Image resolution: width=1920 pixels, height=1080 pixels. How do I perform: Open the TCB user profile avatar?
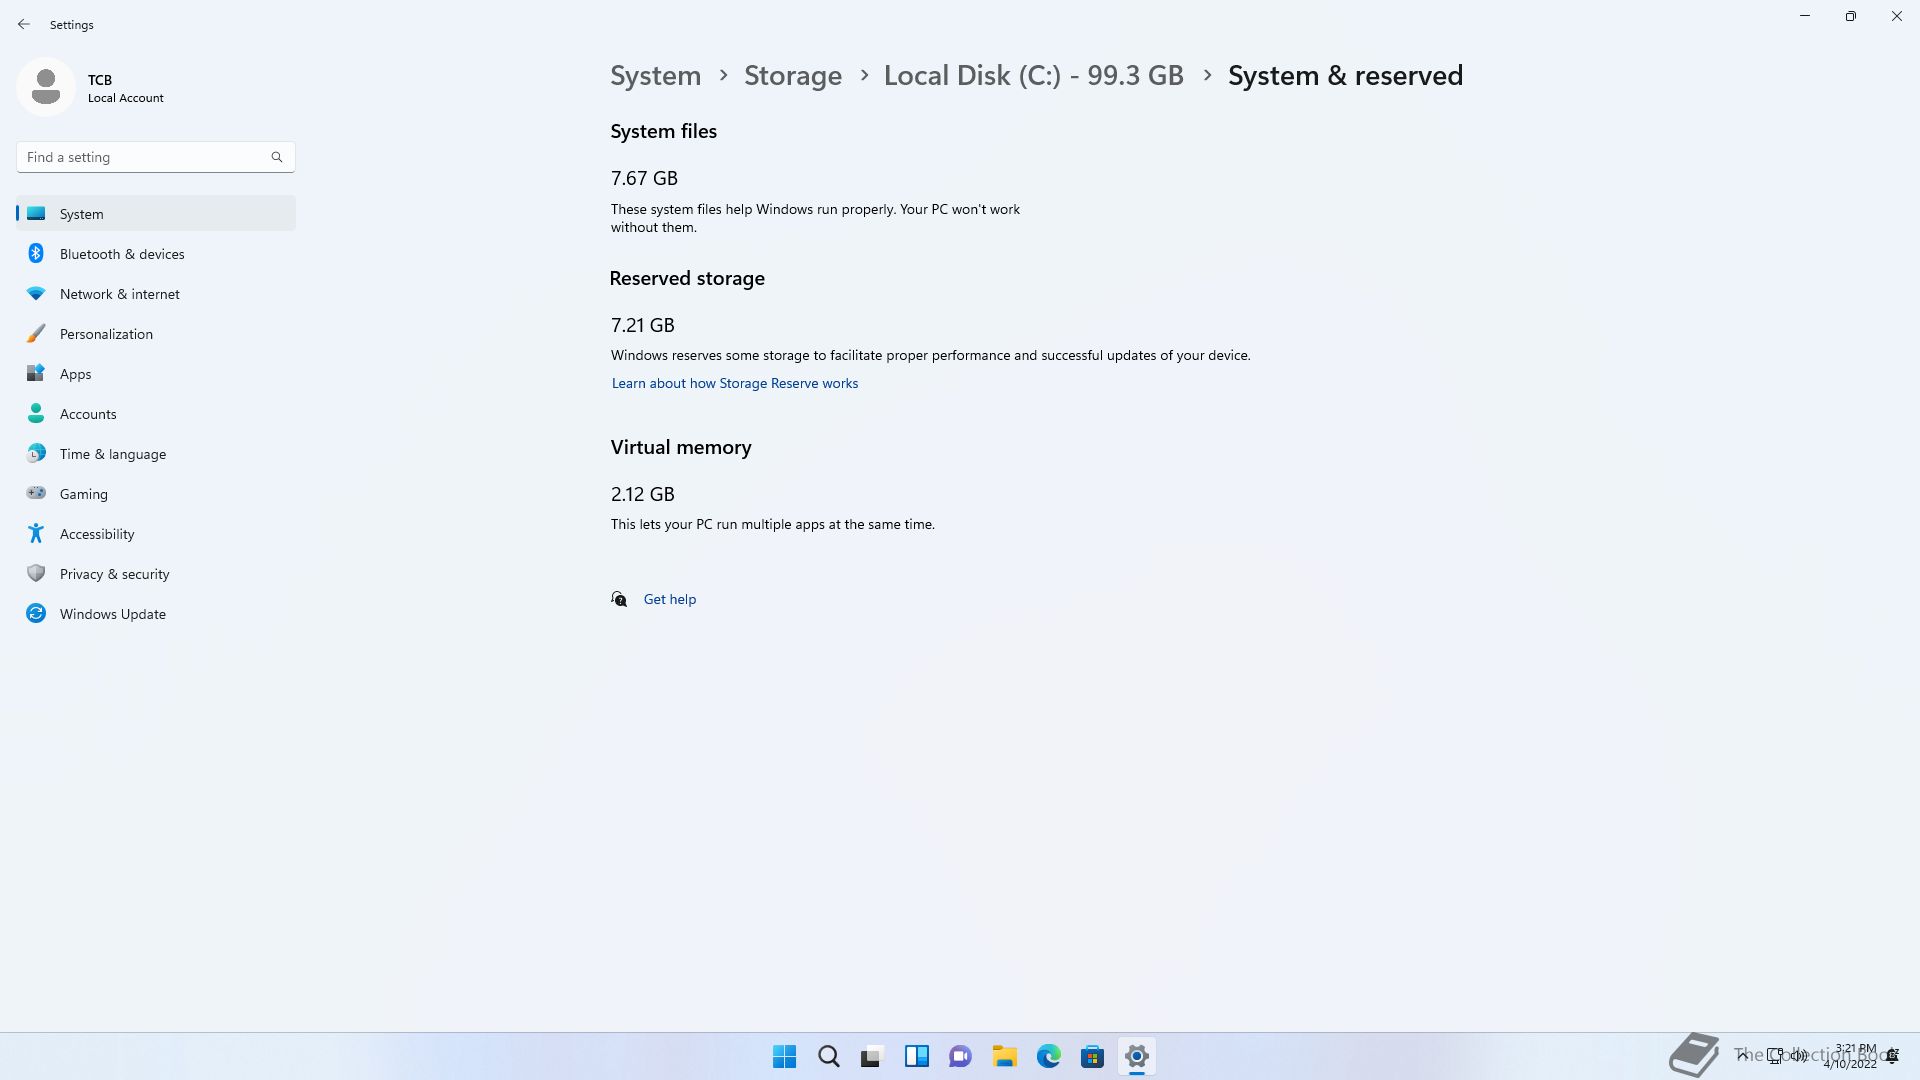coord(46,87)
